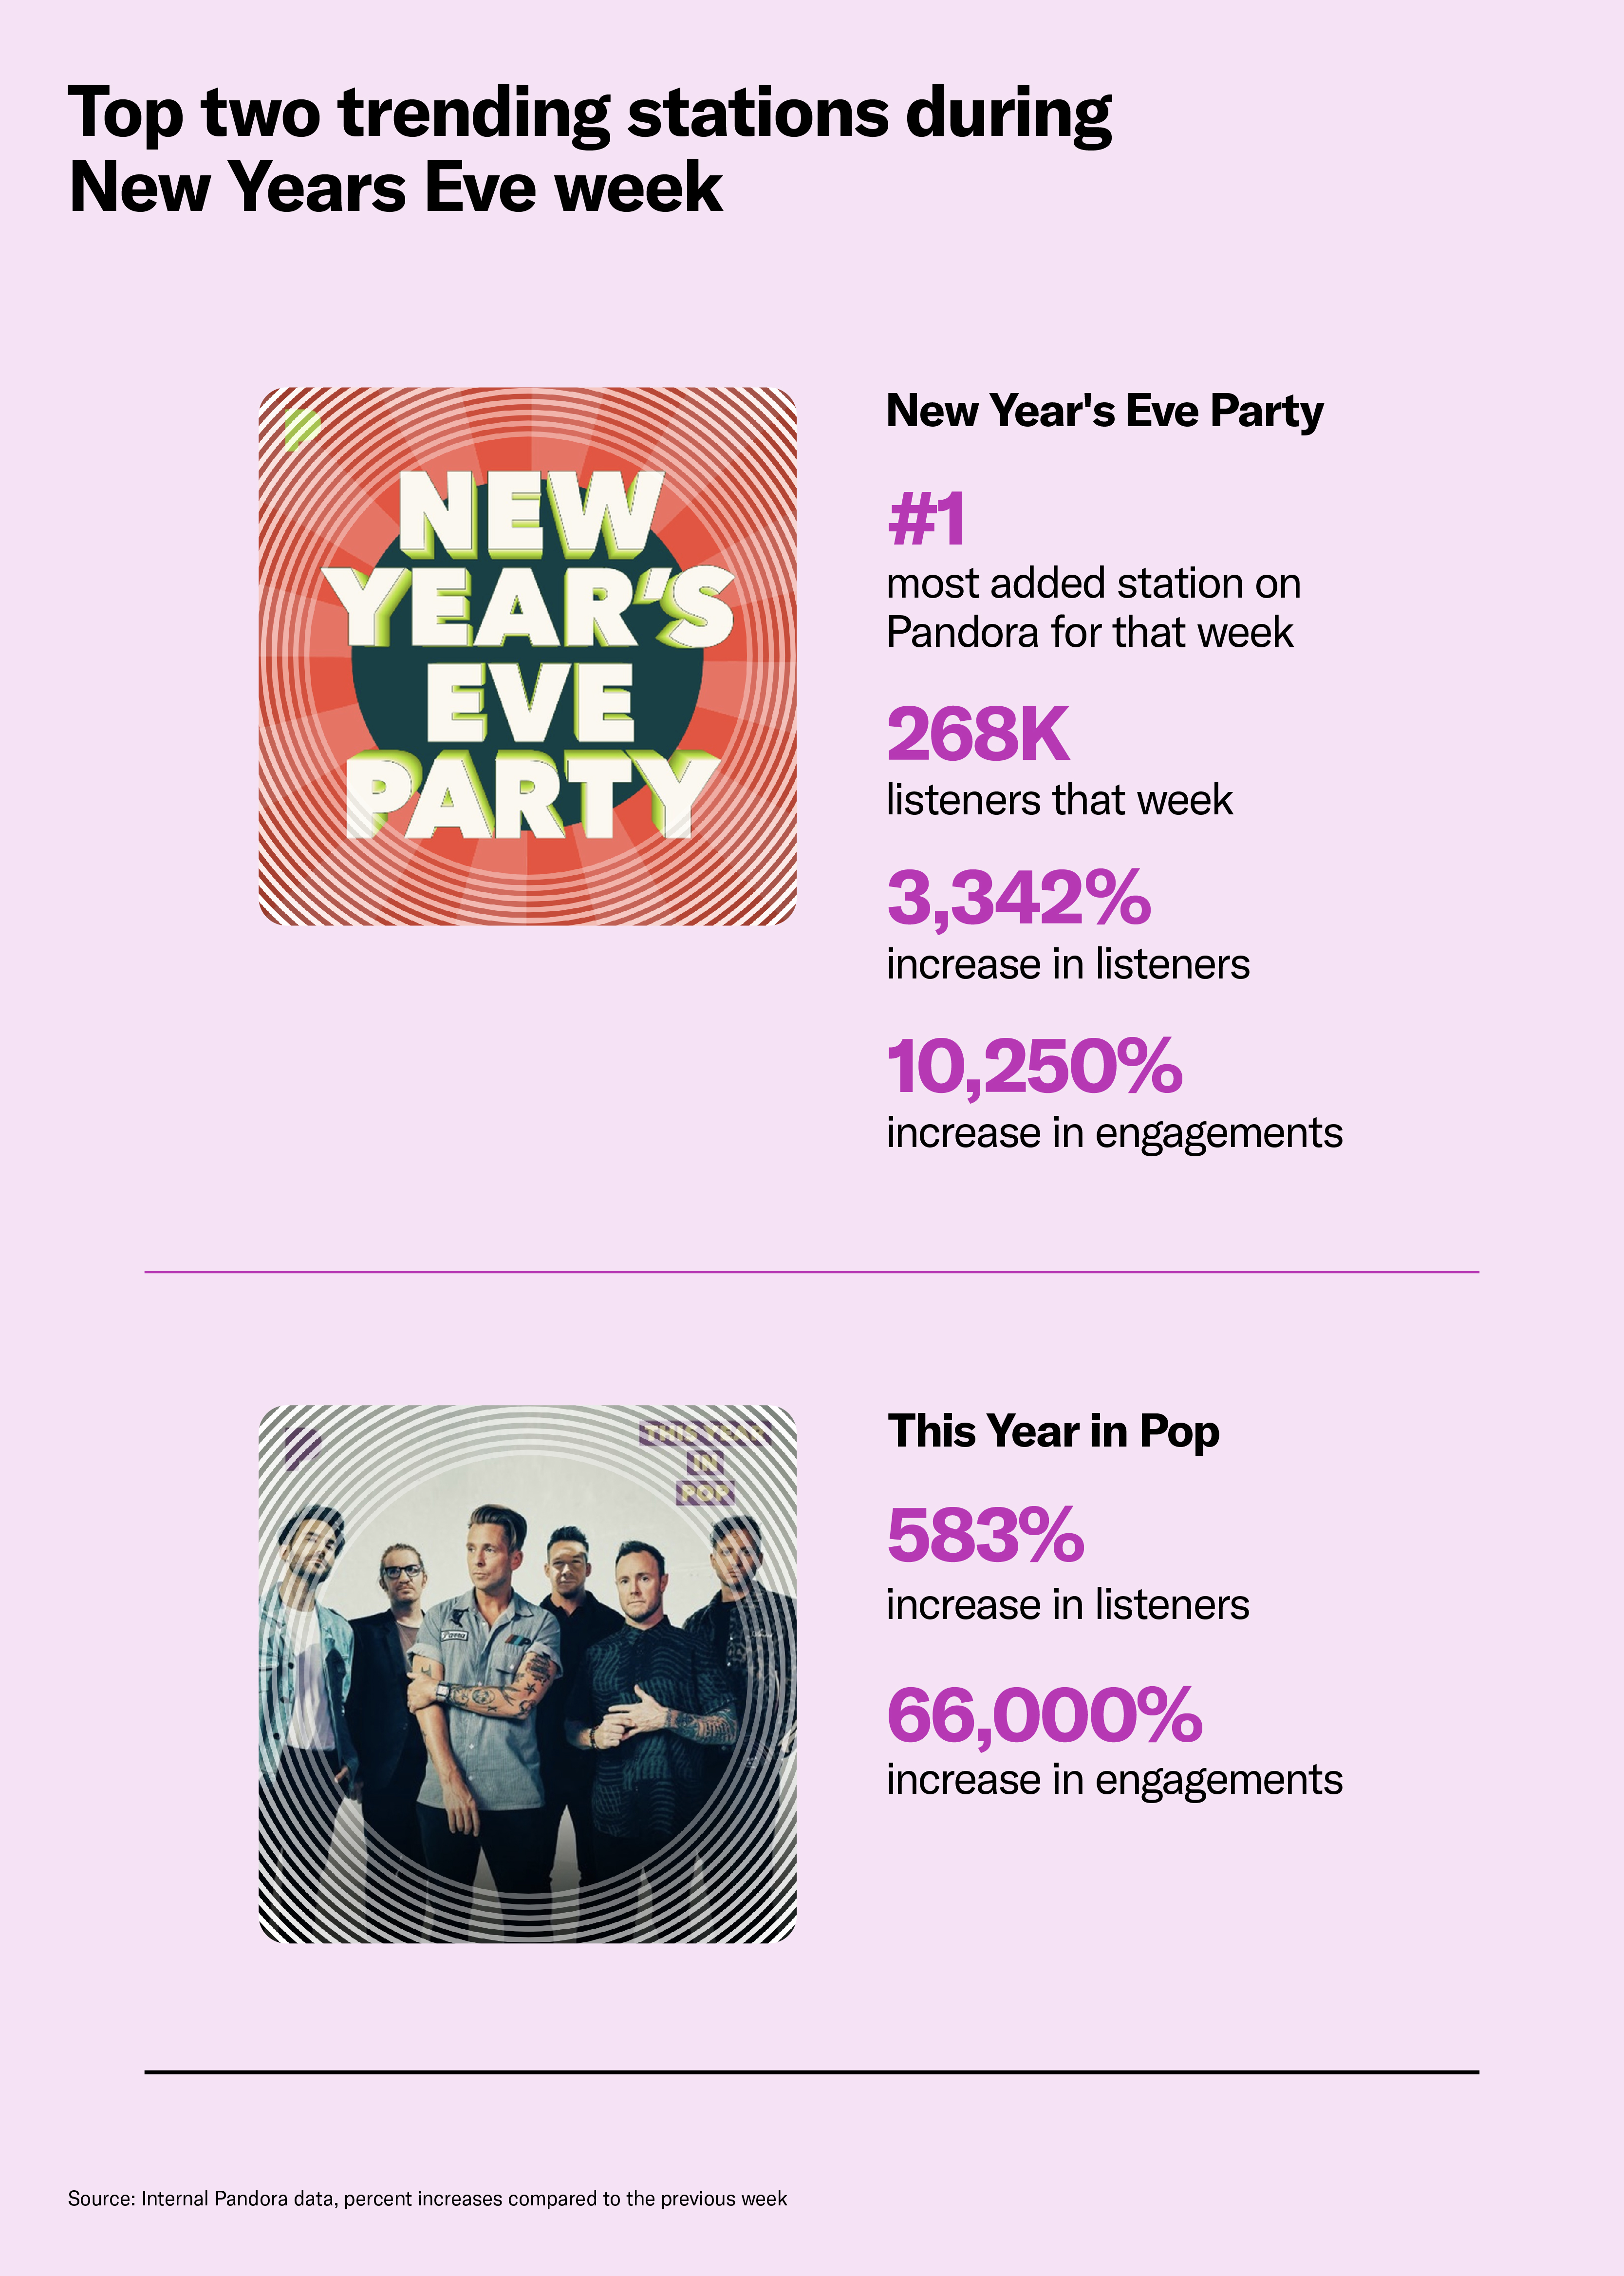Click the #1 most added station stat
The image size is (1624, 2276).
pyautogui.click(x=926, y=520)
